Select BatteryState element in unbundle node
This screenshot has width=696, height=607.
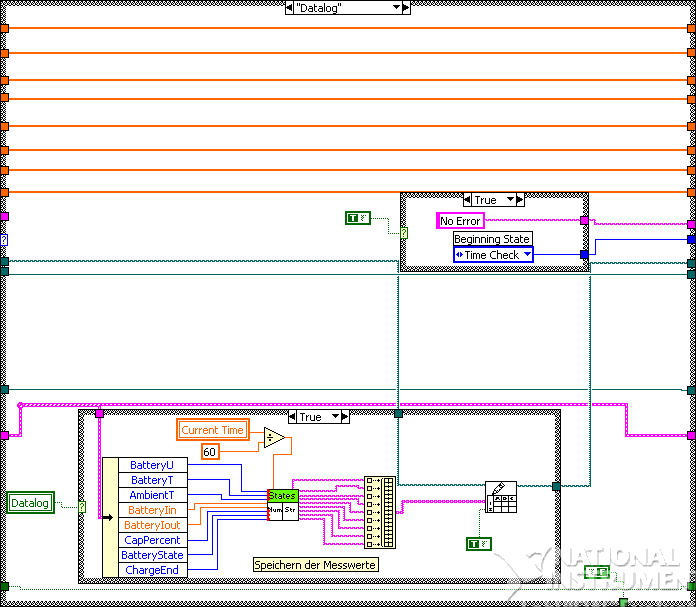(x=152, y=555)
